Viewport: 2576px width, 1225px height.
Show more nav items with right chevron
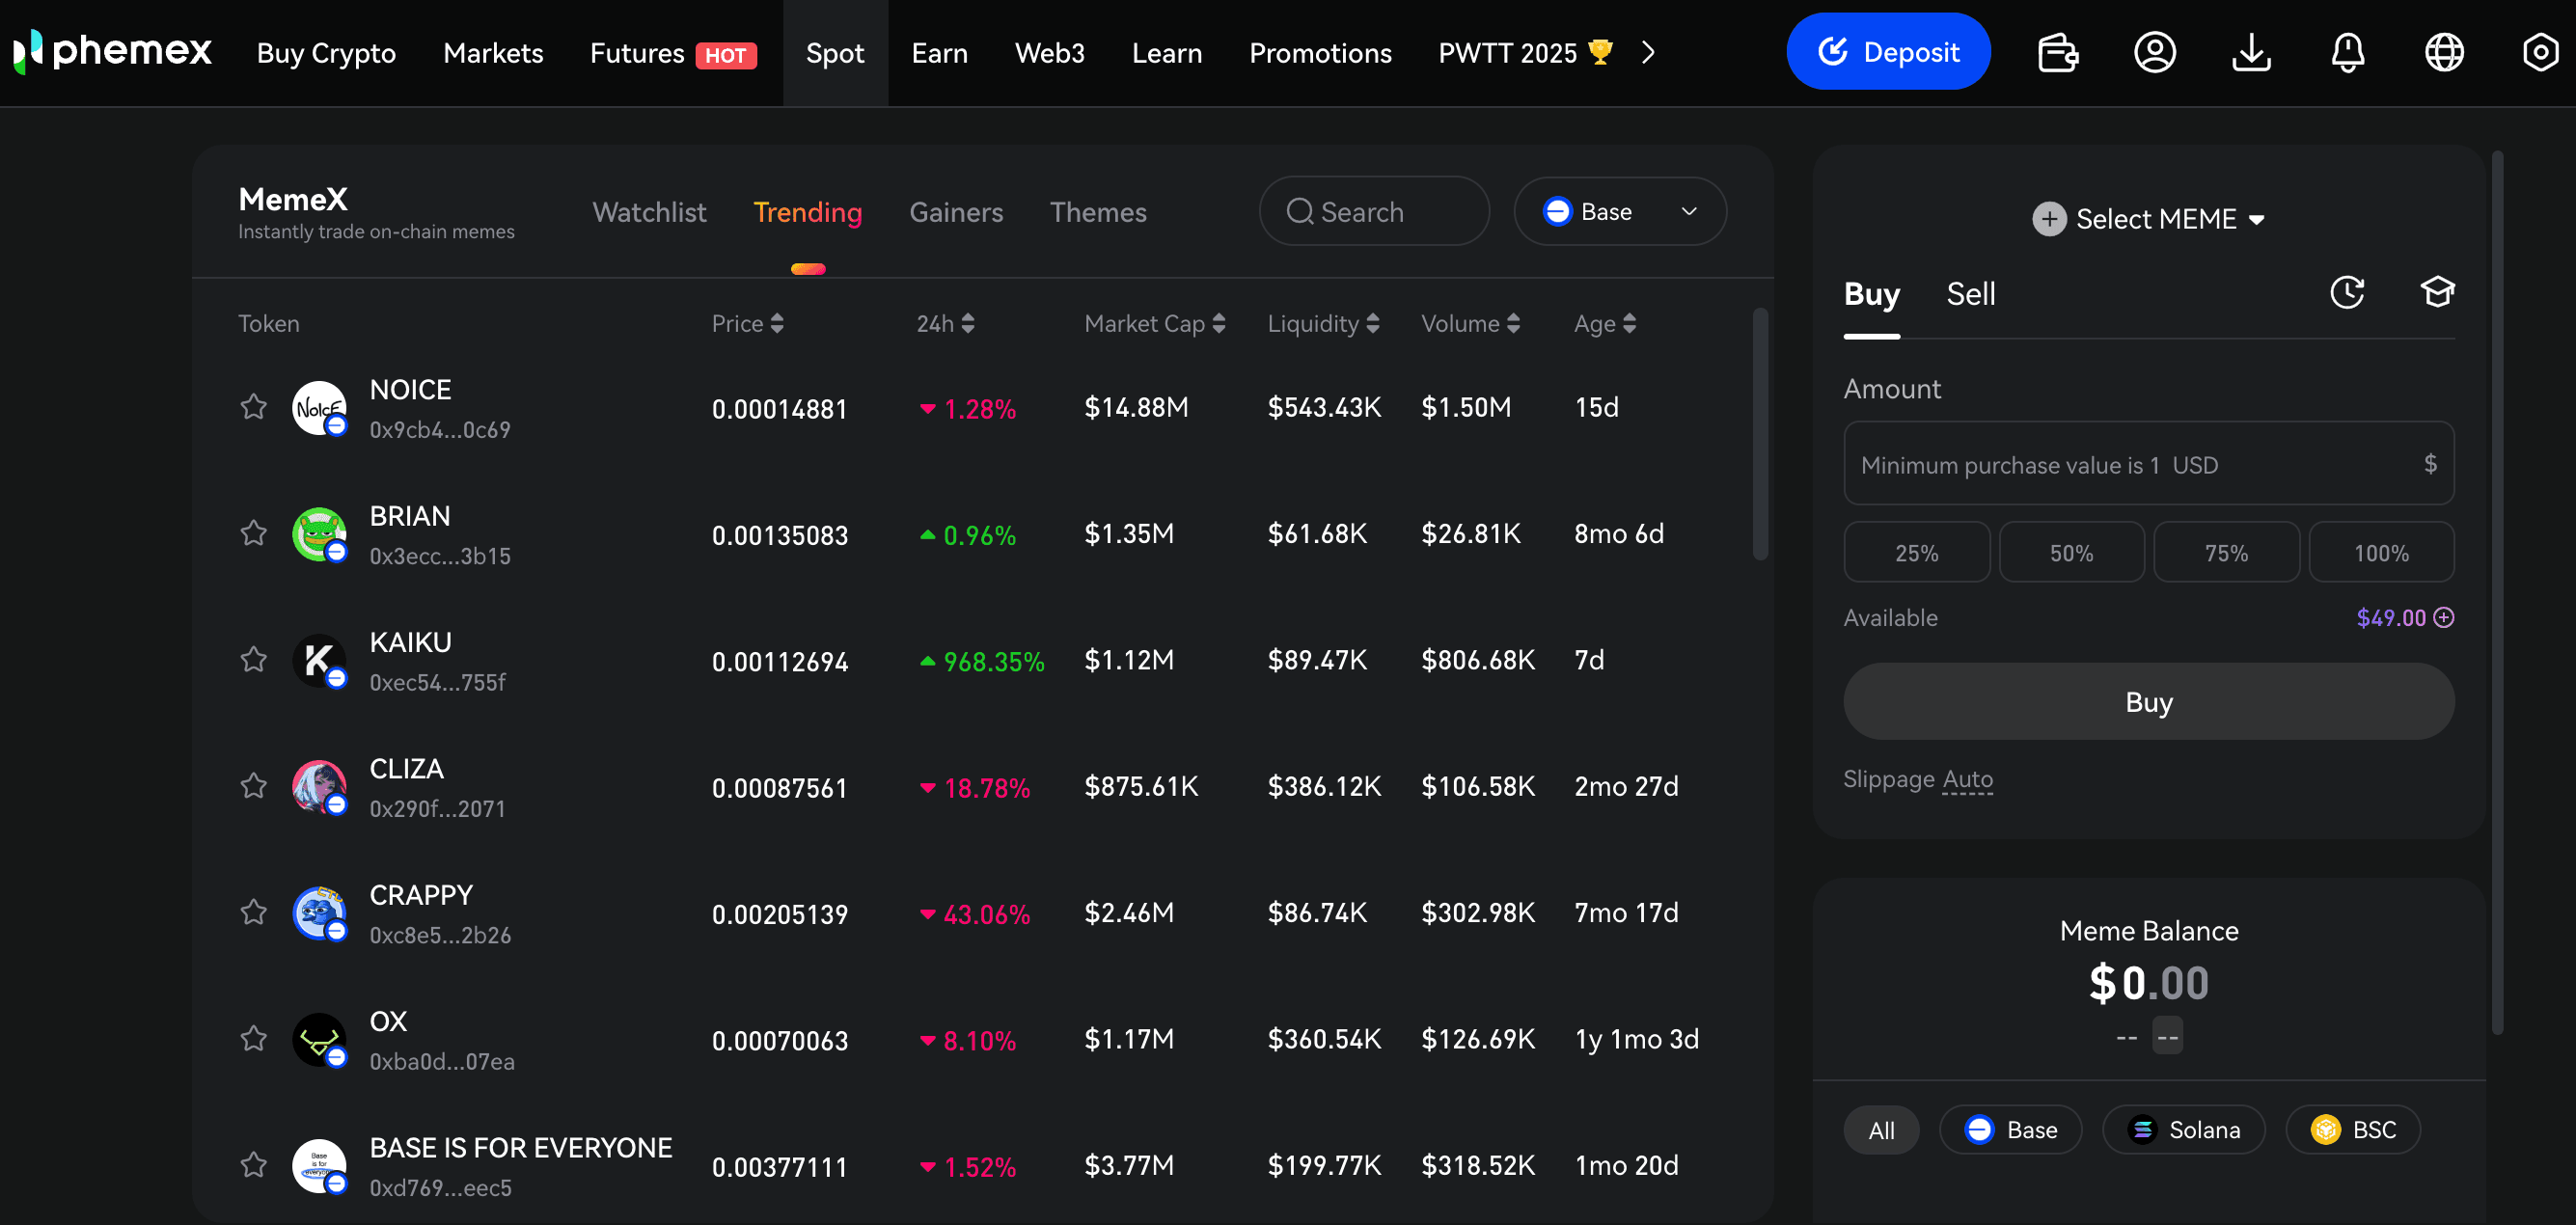point(1649,52)
